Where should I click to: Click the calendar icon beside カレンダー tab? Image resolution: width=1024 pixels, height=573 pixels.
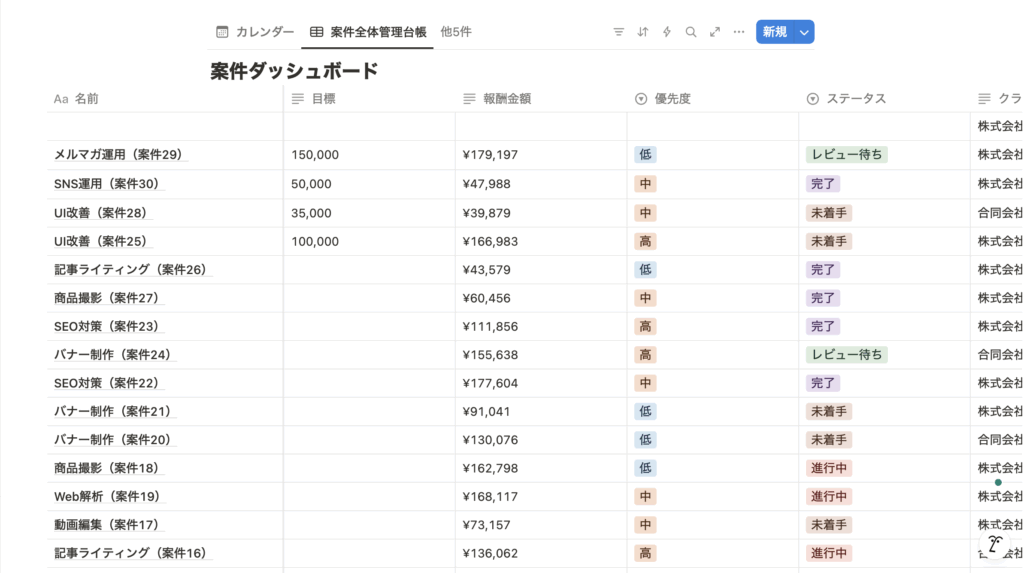222,32
